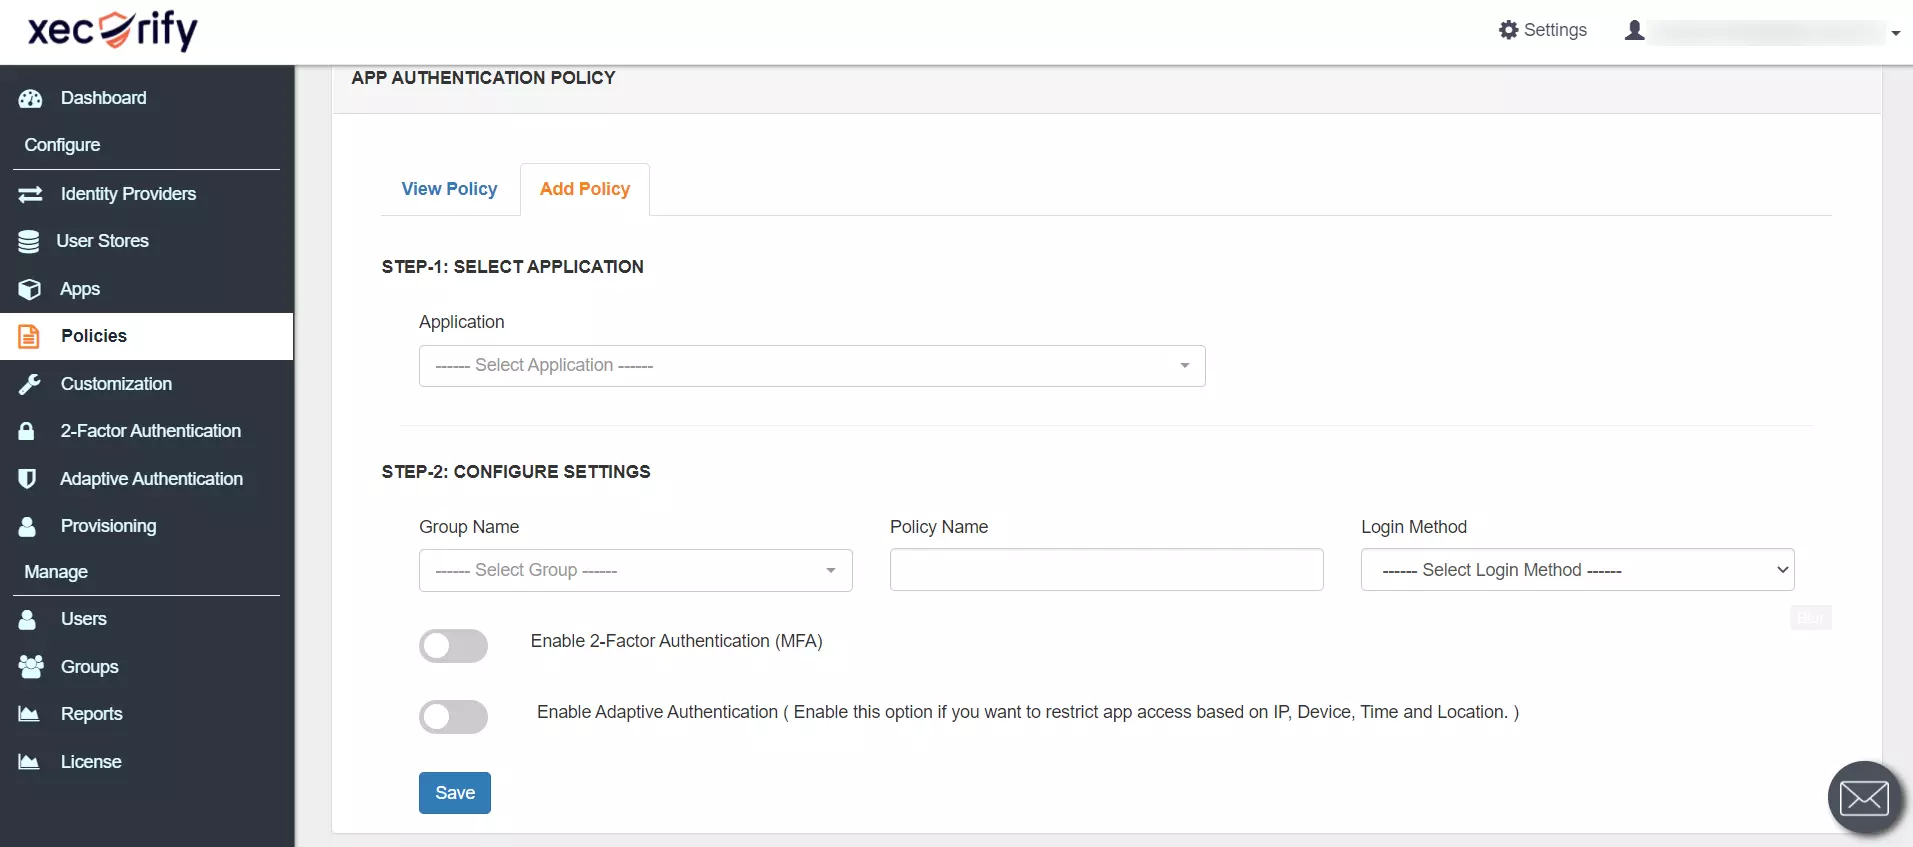
Task: Click the License chart icon
Action: point(29,762)
